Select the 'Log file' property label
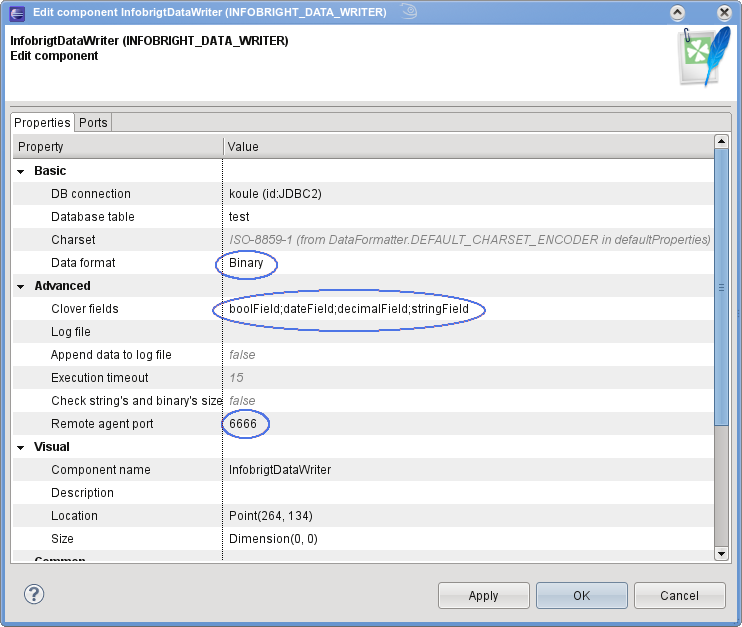 pos(71,332)
